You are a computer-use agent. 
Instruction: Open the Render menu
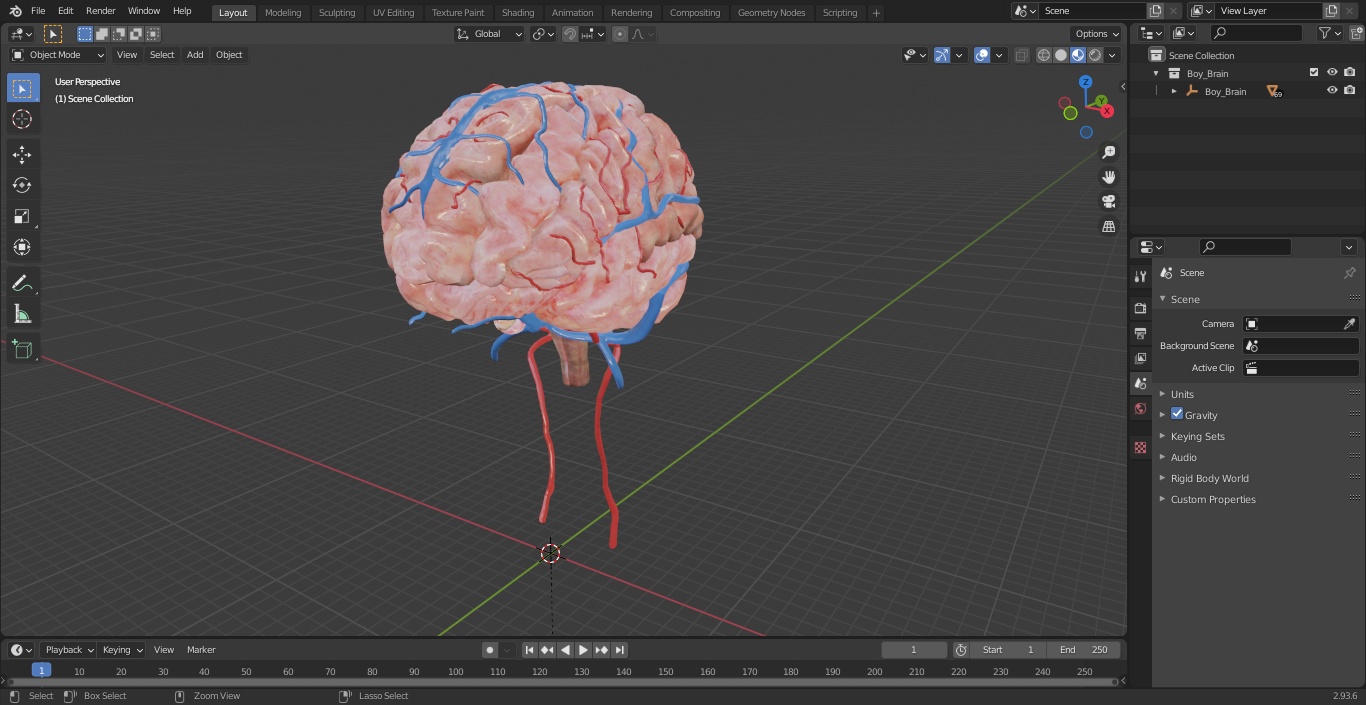point(100,11)
